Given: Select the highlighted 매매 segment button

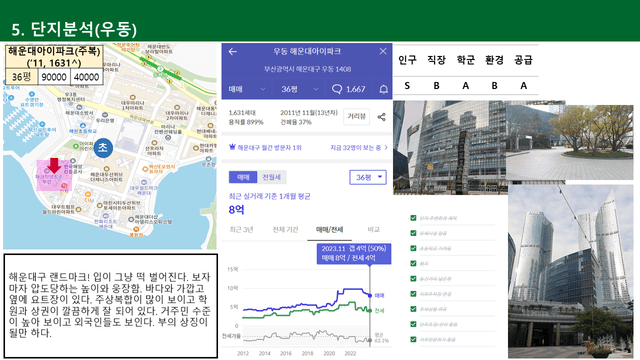Looking at the screenshot, I should 243,177.
